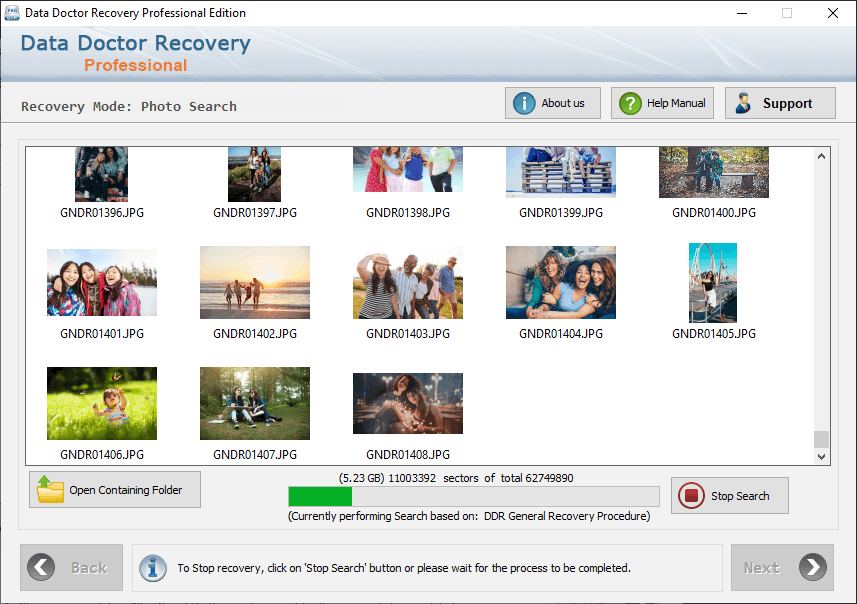857x604 pixels.
Task: Close the Data Doctor Recovery window
Action: tap(832, 13)
